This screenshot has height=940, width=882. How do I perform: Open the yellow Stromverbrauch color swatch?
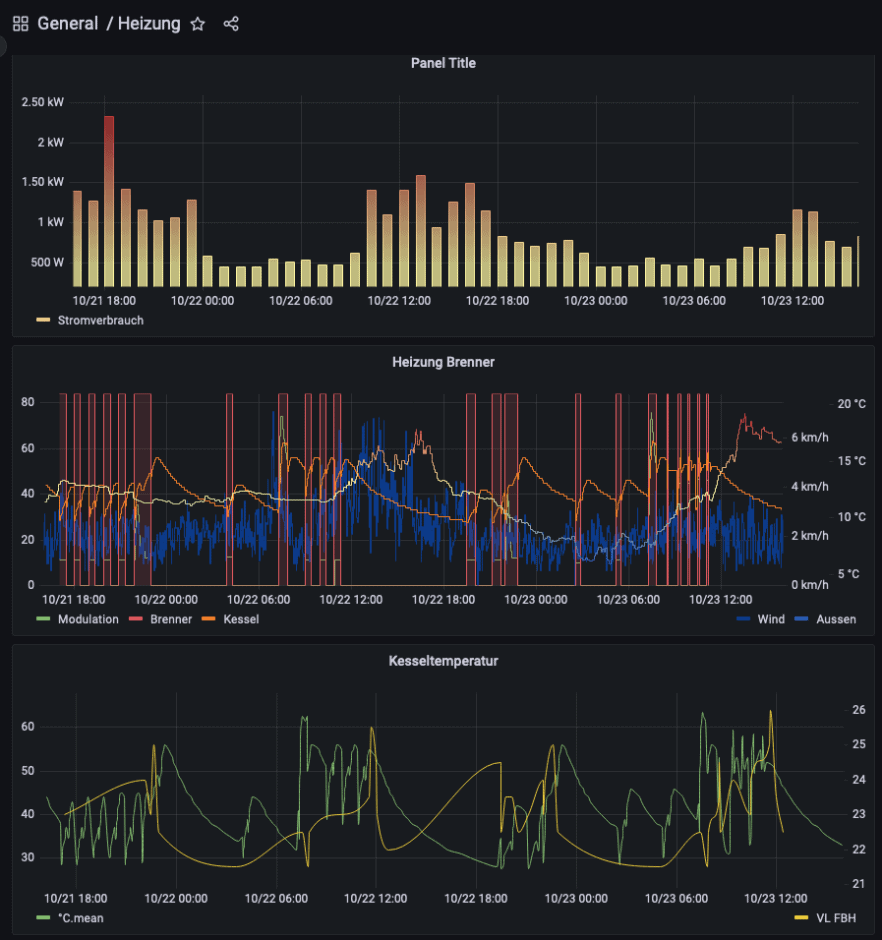coord(43,321)
